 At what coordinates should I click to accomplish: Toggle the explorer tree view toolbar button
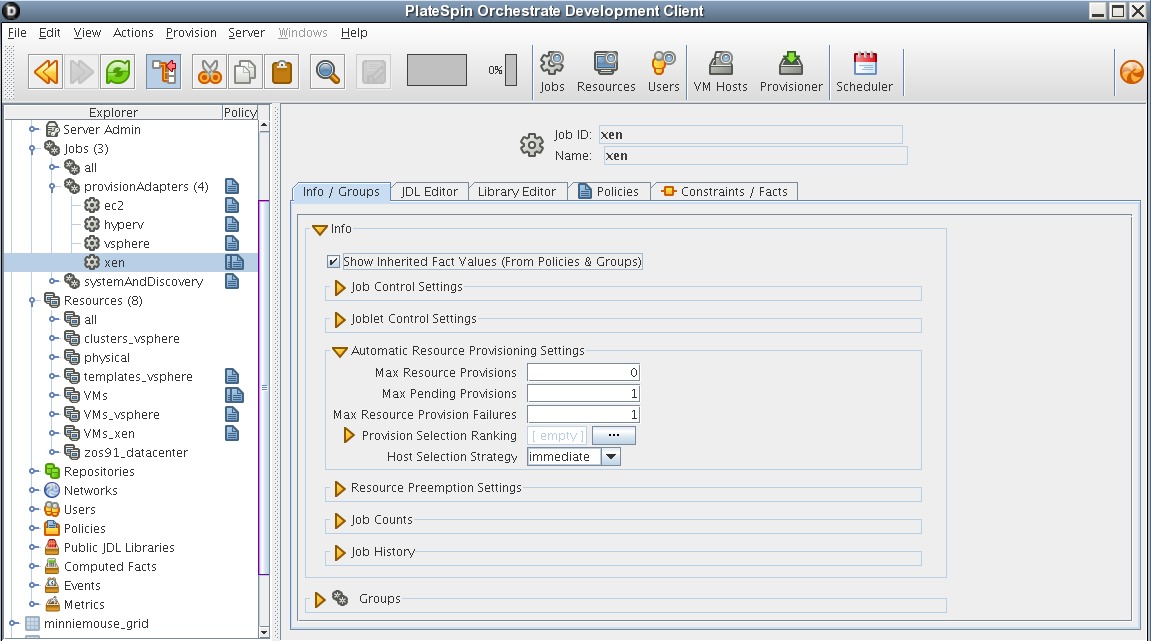click(163, 71)
